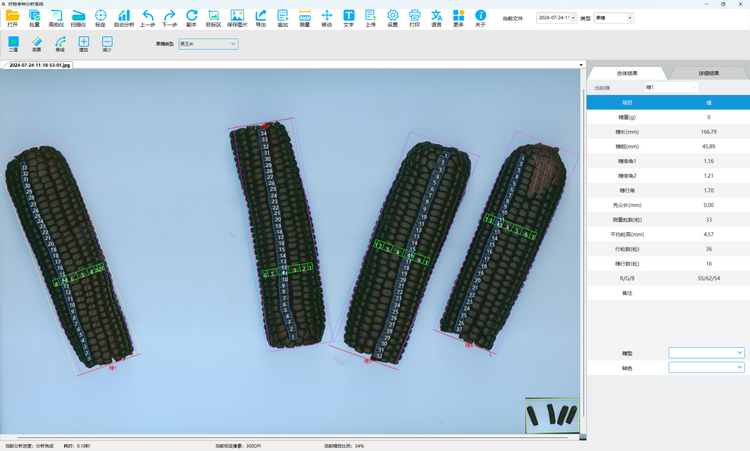Click the 增加 (Add) plus icon
The height and width of the screenshot is (451, 750).
point(84,43)
